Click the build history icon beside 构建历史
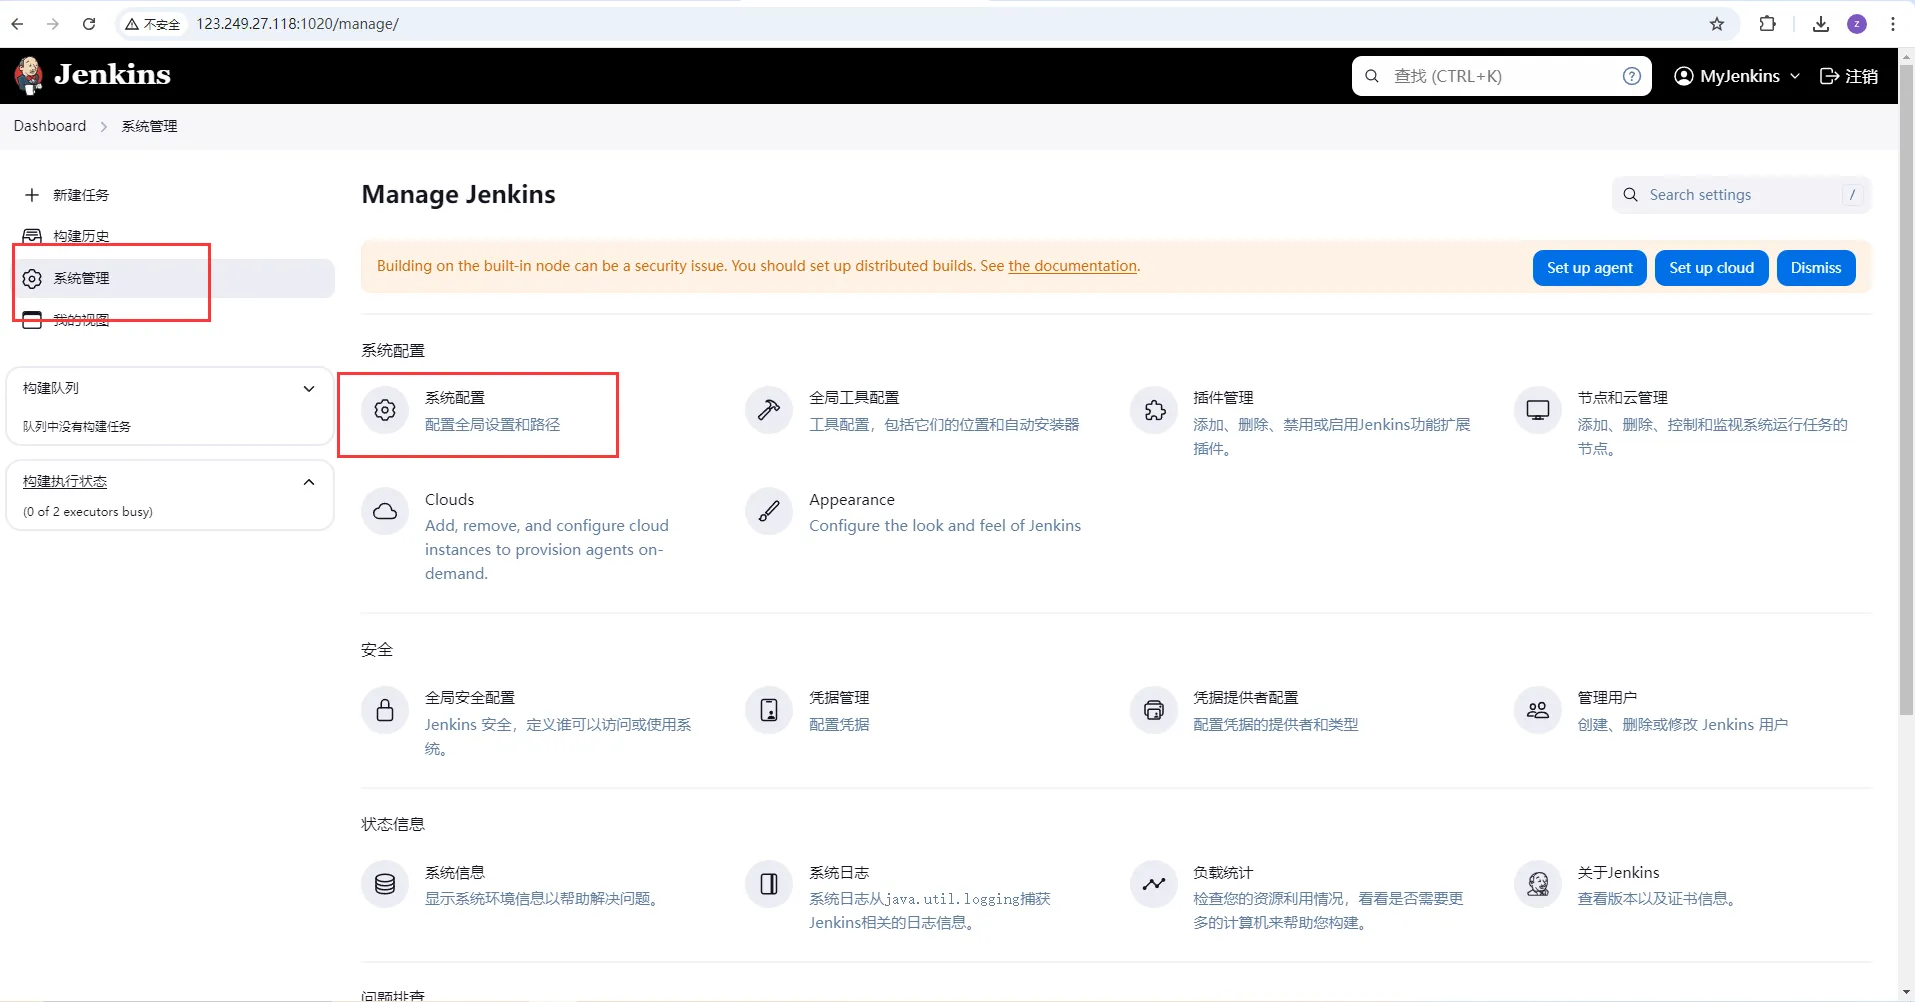The image size is (1915, 1002). pyautogui.click(x=32, y=236)
